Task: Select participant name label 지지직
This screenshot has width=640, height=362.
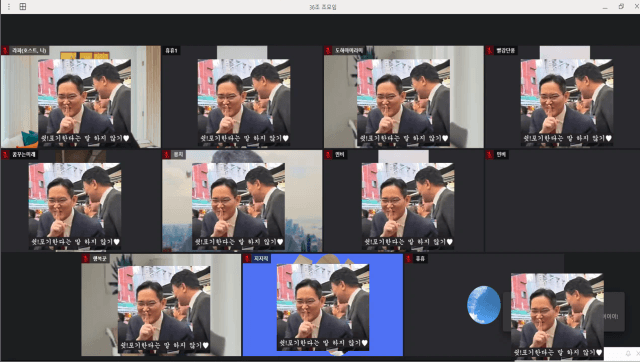Action: [x=261, y=259]
